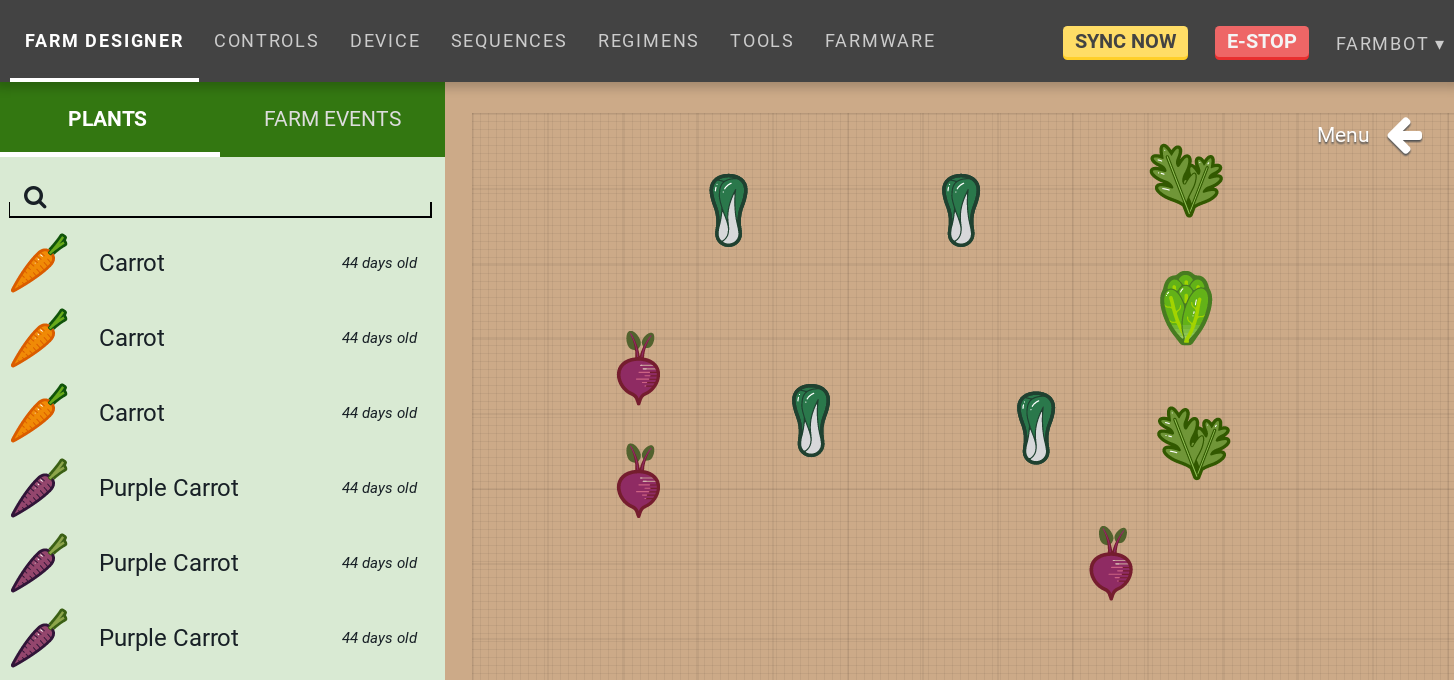Click the lettuce head icon on the map
Viewport: 1454px width, 680px height.
coord(1186,307)
